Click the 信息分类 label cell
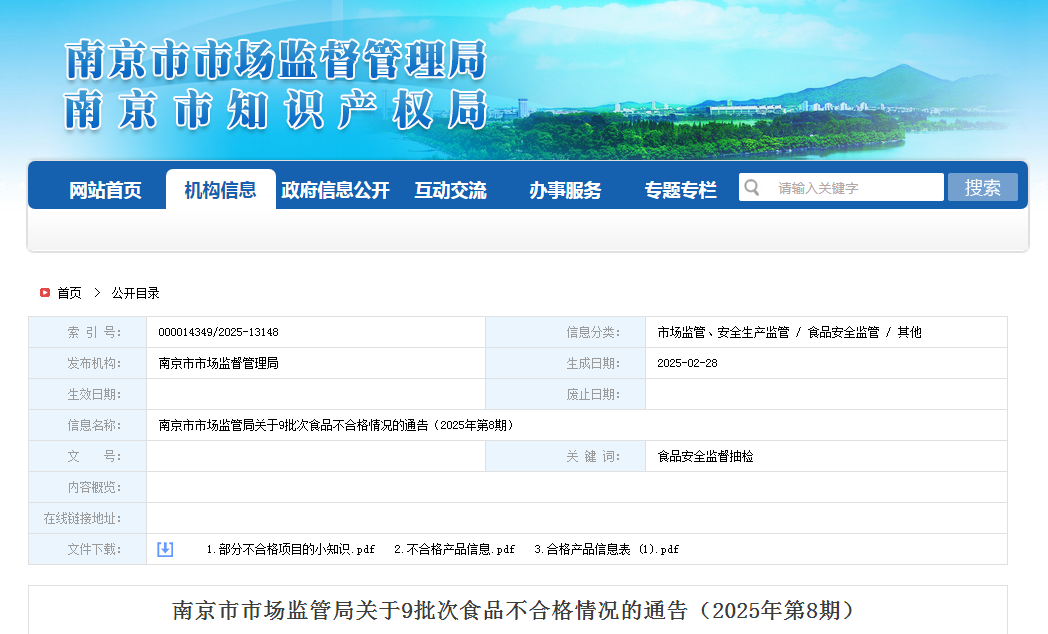The image size is (1048, 634). 565,332
